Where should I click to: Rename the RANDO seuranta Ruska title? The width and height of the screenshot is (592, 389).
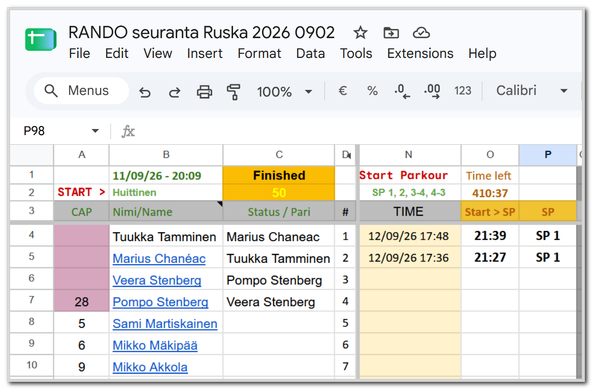click(201, 32)
